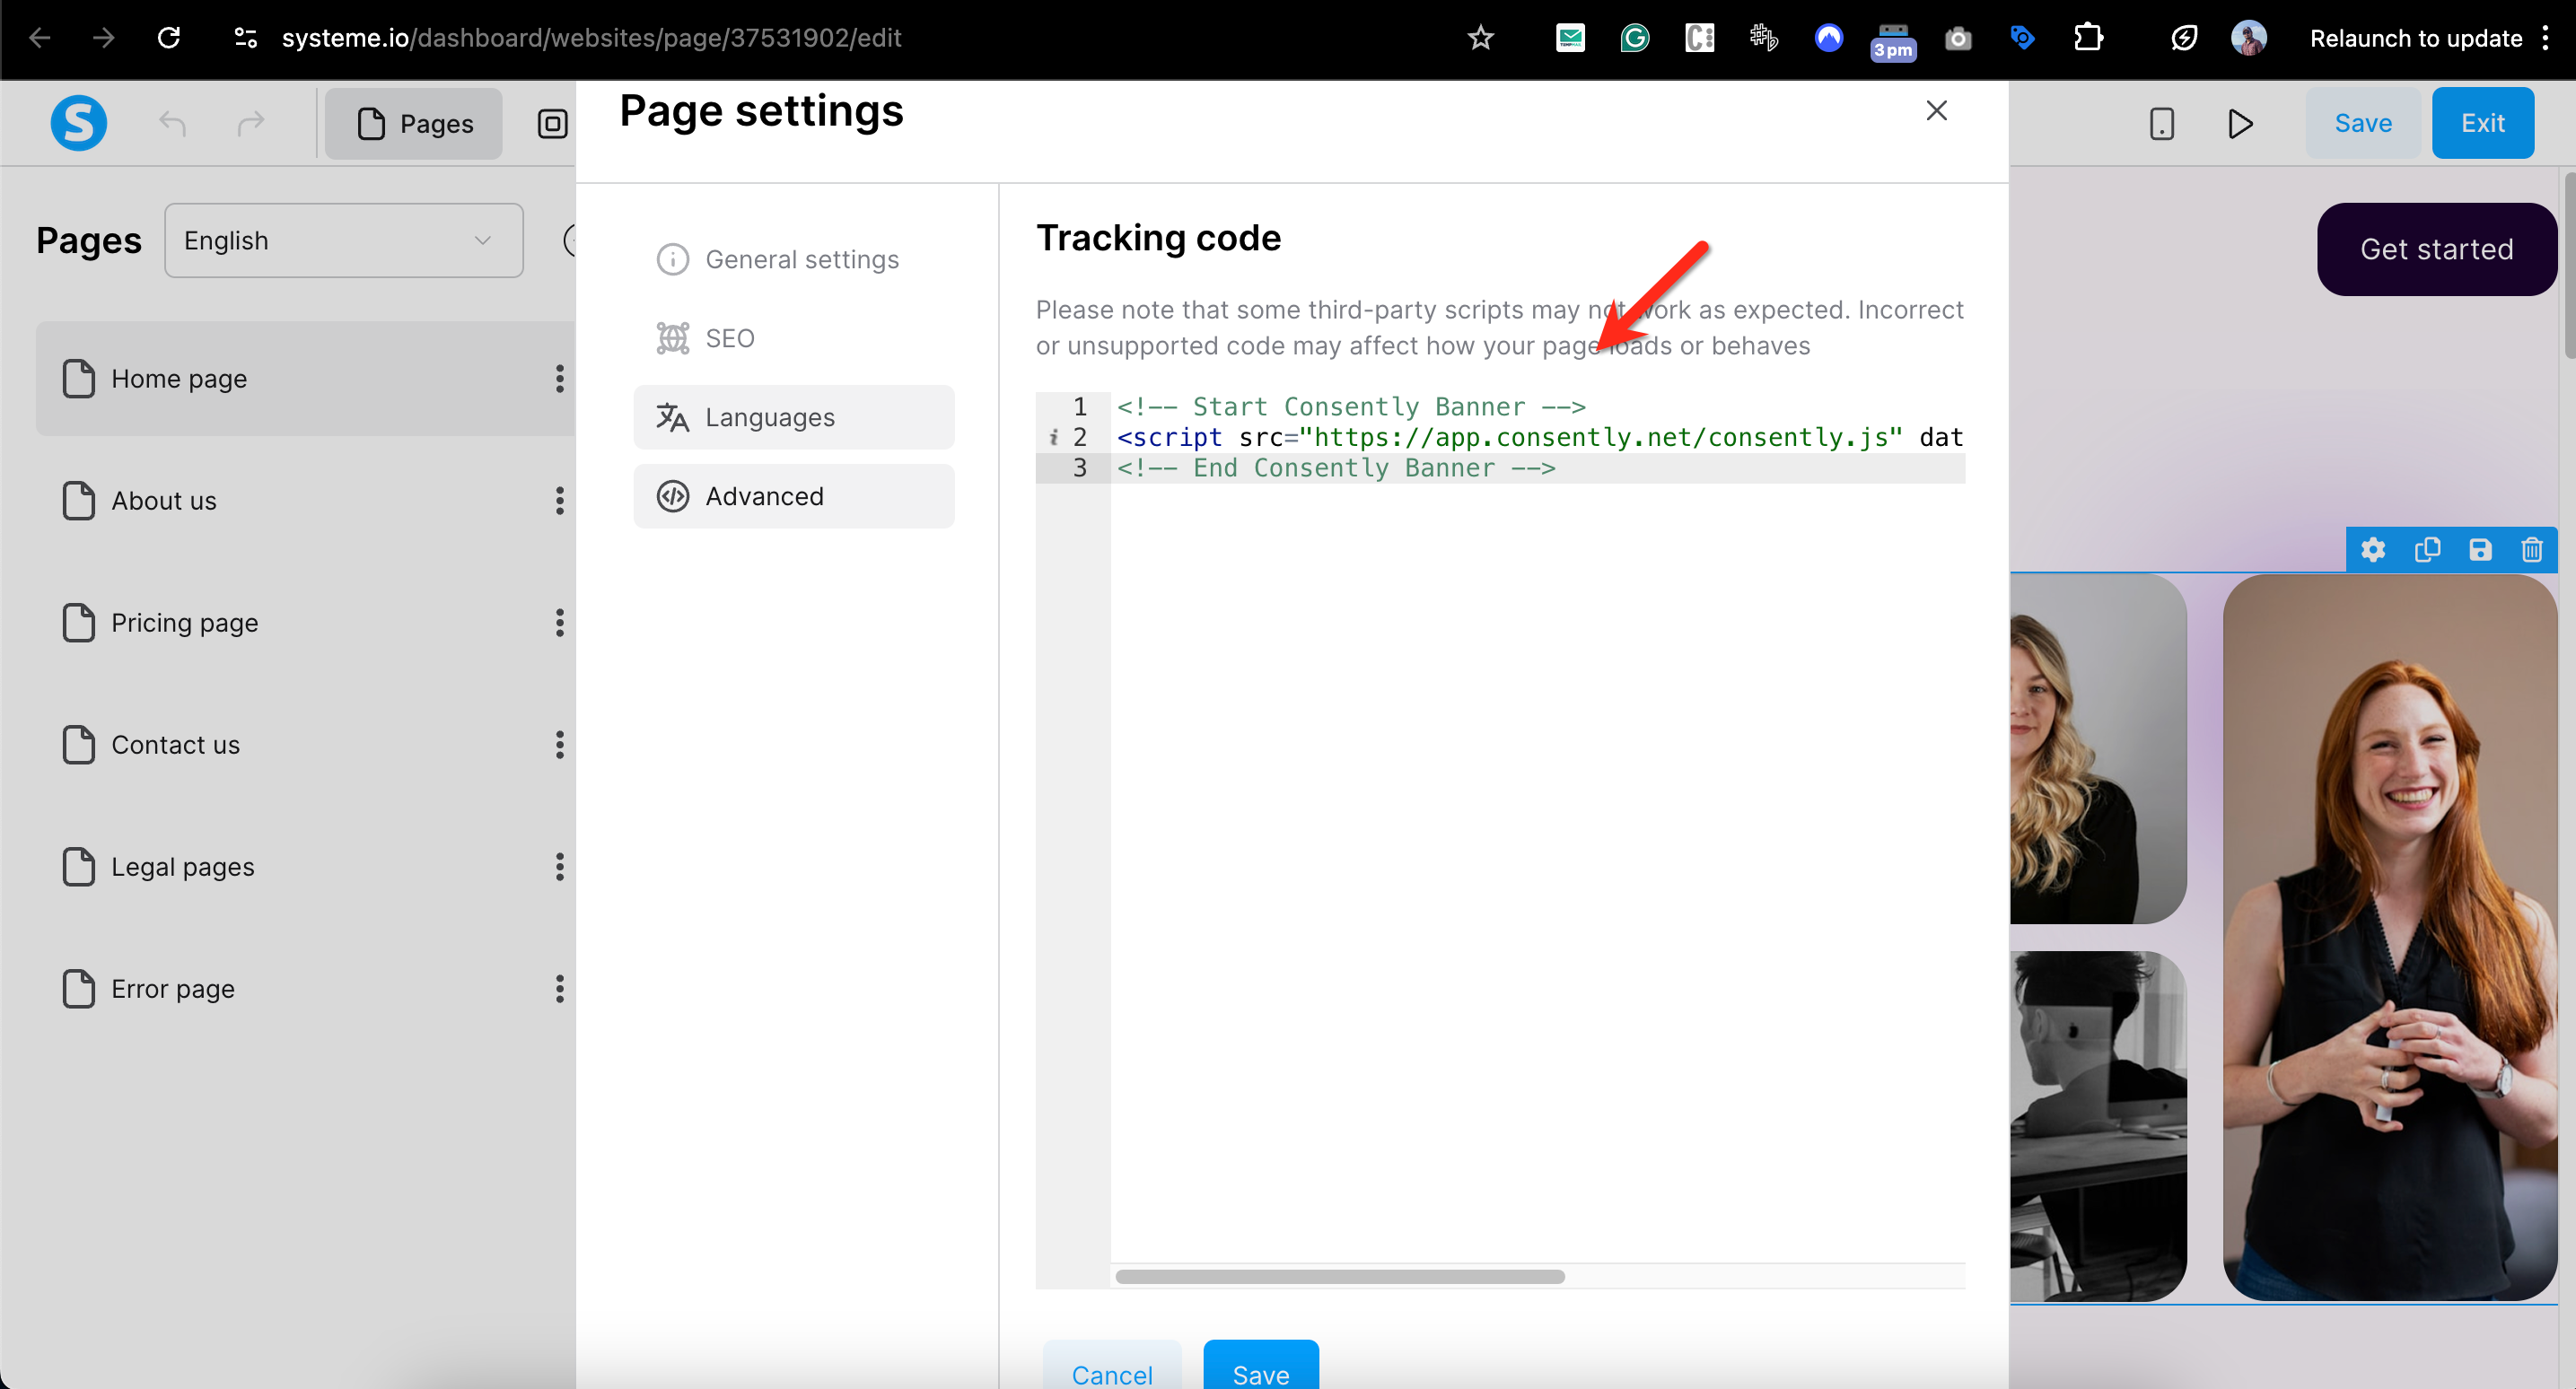Open Home page three-dot options menu
The image size is (2576, 1389).
[x=560, y=379]
